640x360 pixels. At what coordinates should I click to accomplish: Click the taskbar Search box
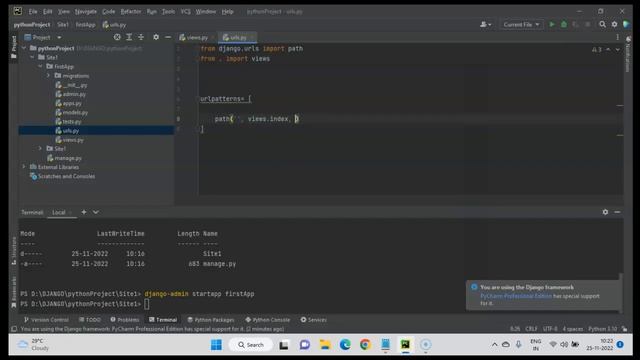(251, 345)
